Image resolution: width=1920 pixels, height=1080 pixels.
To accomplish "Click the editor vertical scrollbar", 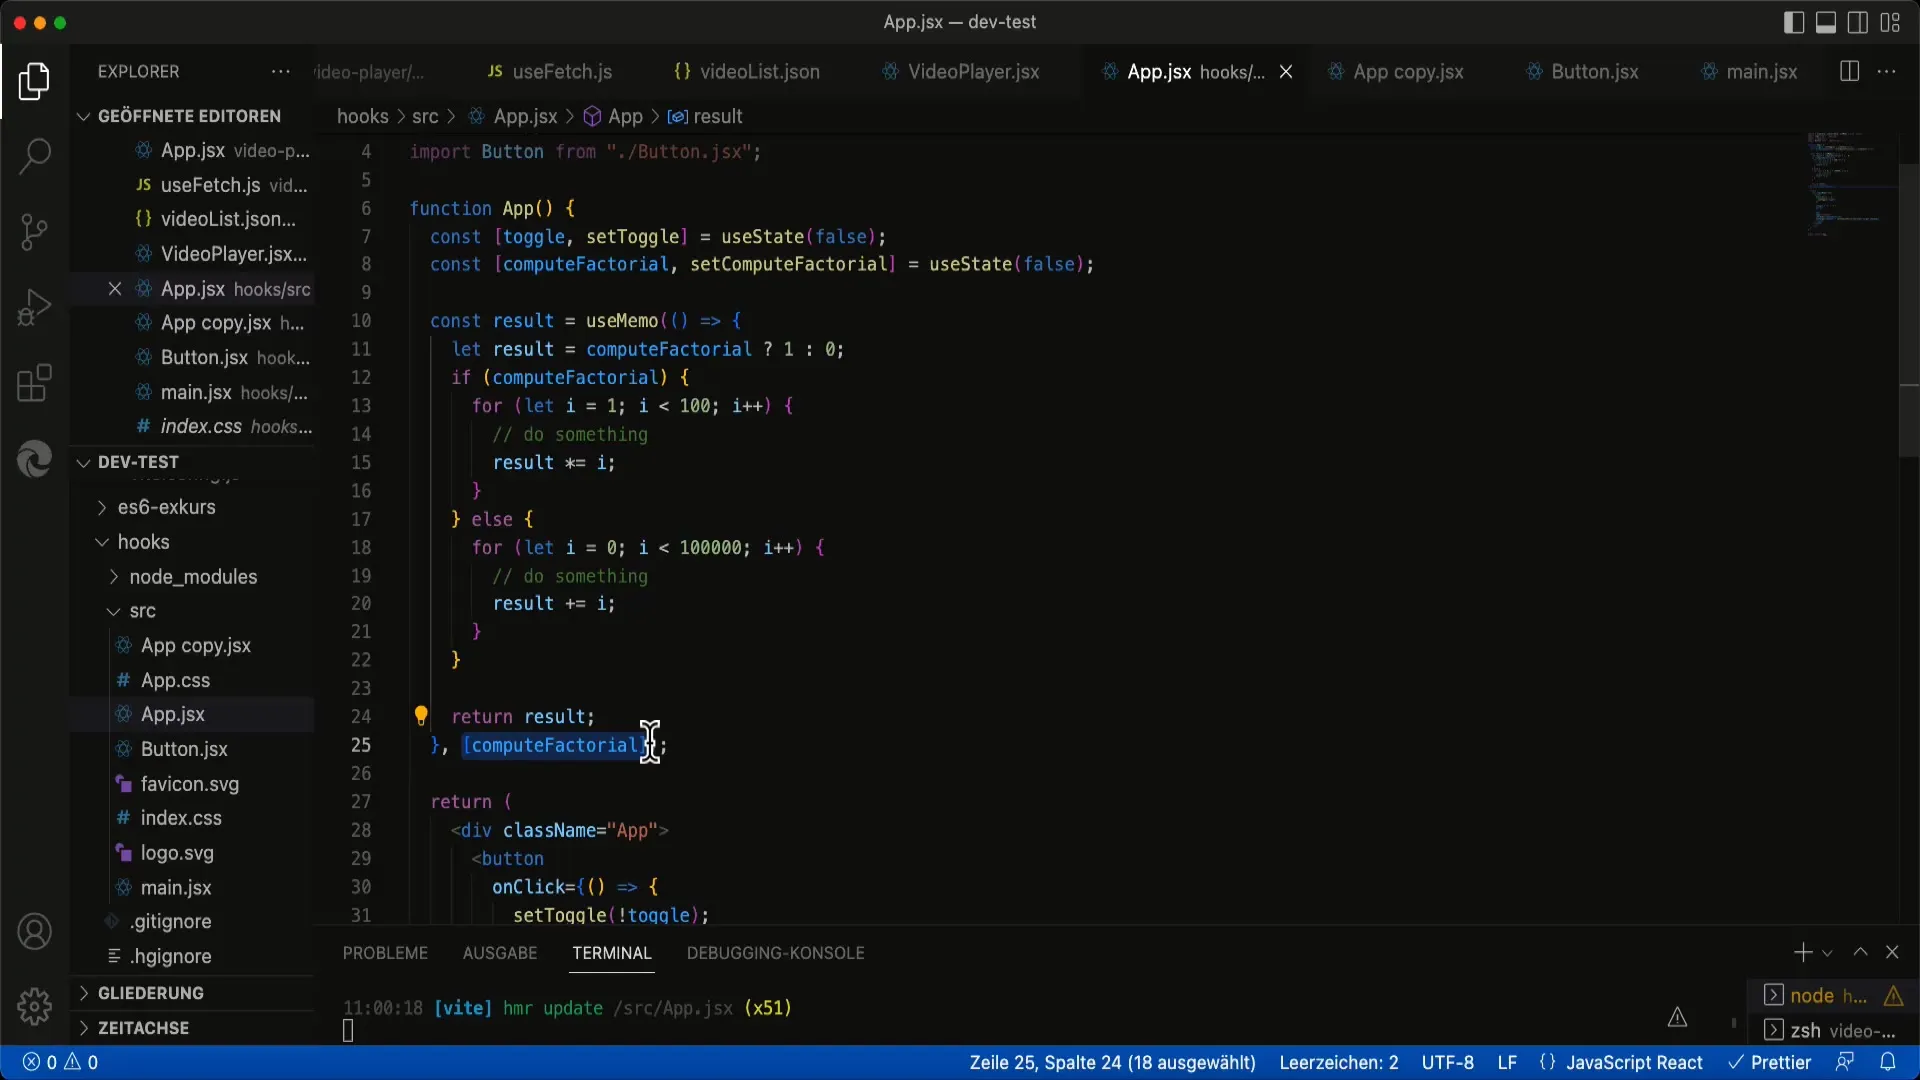I will [x=1909, y=310].
